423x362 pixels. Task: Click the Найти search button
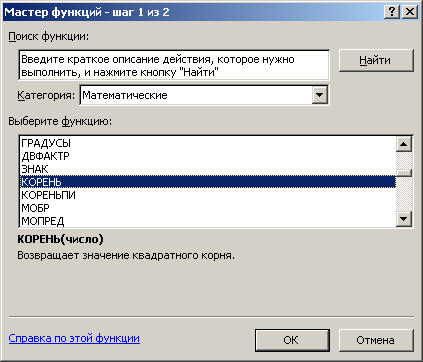[x=376, y=60]
